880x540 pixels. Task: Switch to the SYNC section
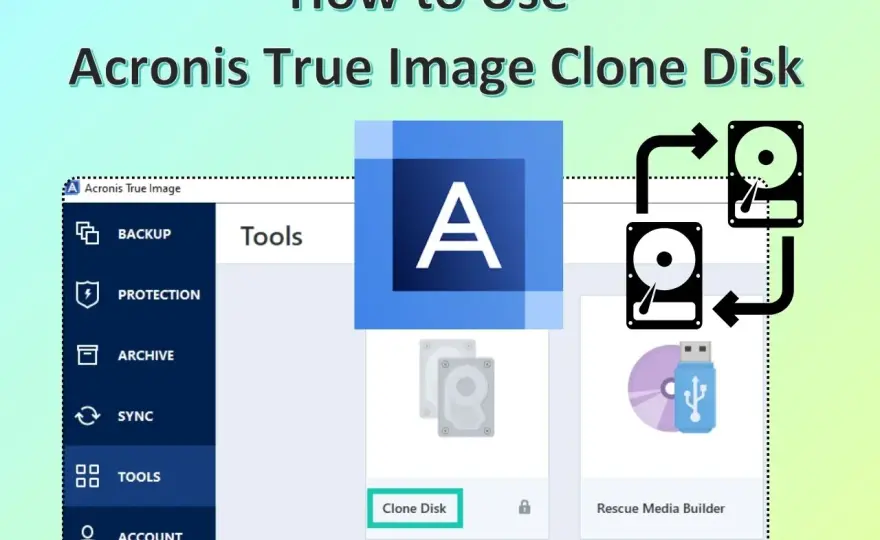point(135,416)
